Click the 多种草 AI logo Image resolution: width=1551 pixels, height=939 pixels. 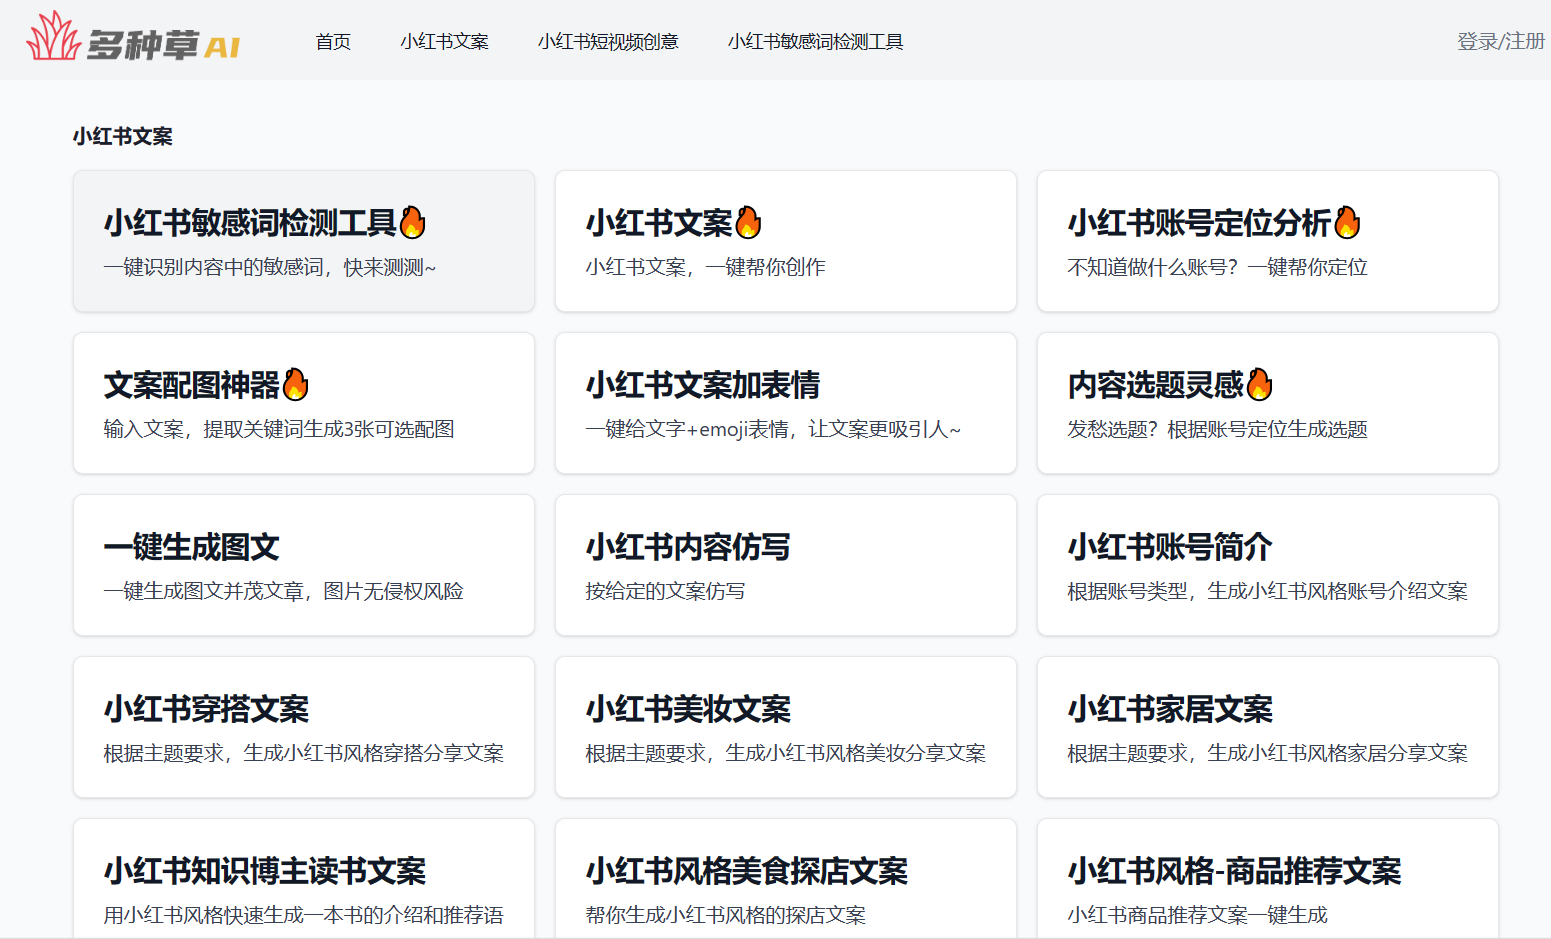pyautogui.click(x=133, y=40)
